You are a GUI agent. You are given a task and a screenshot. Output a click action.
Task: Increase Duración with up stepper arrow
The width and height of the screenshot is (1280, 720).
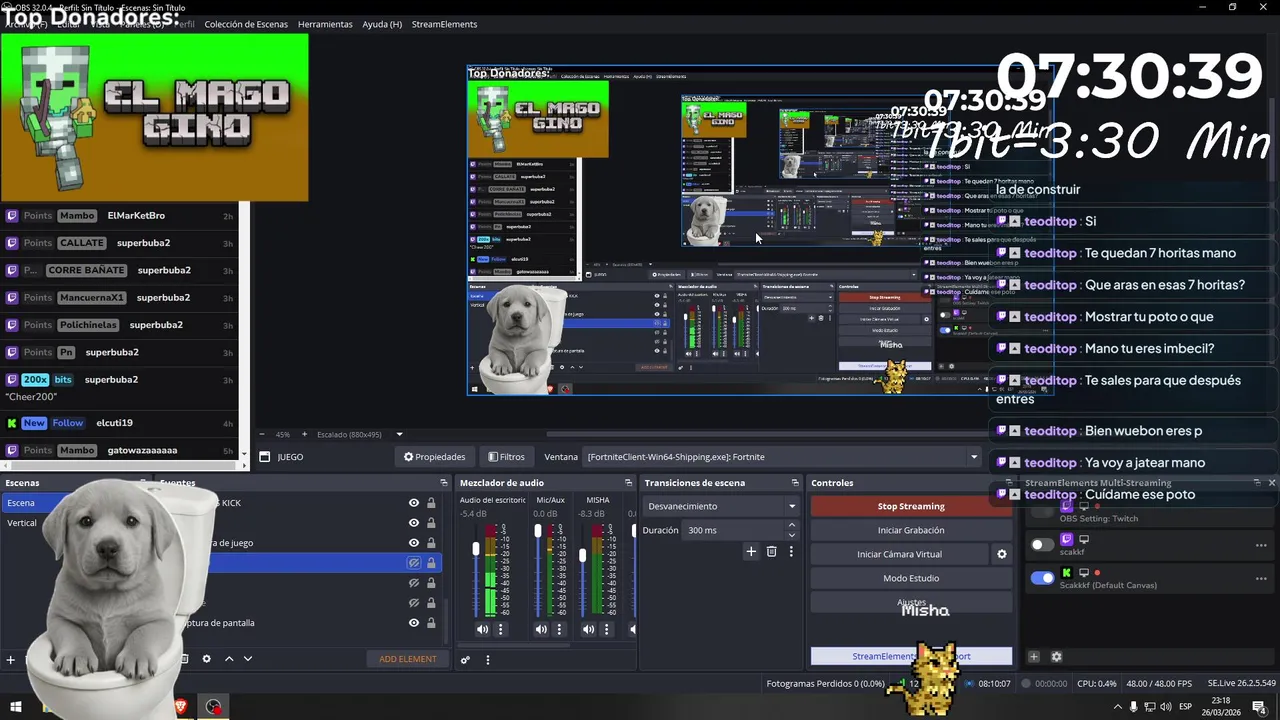(x=792, y=525)
